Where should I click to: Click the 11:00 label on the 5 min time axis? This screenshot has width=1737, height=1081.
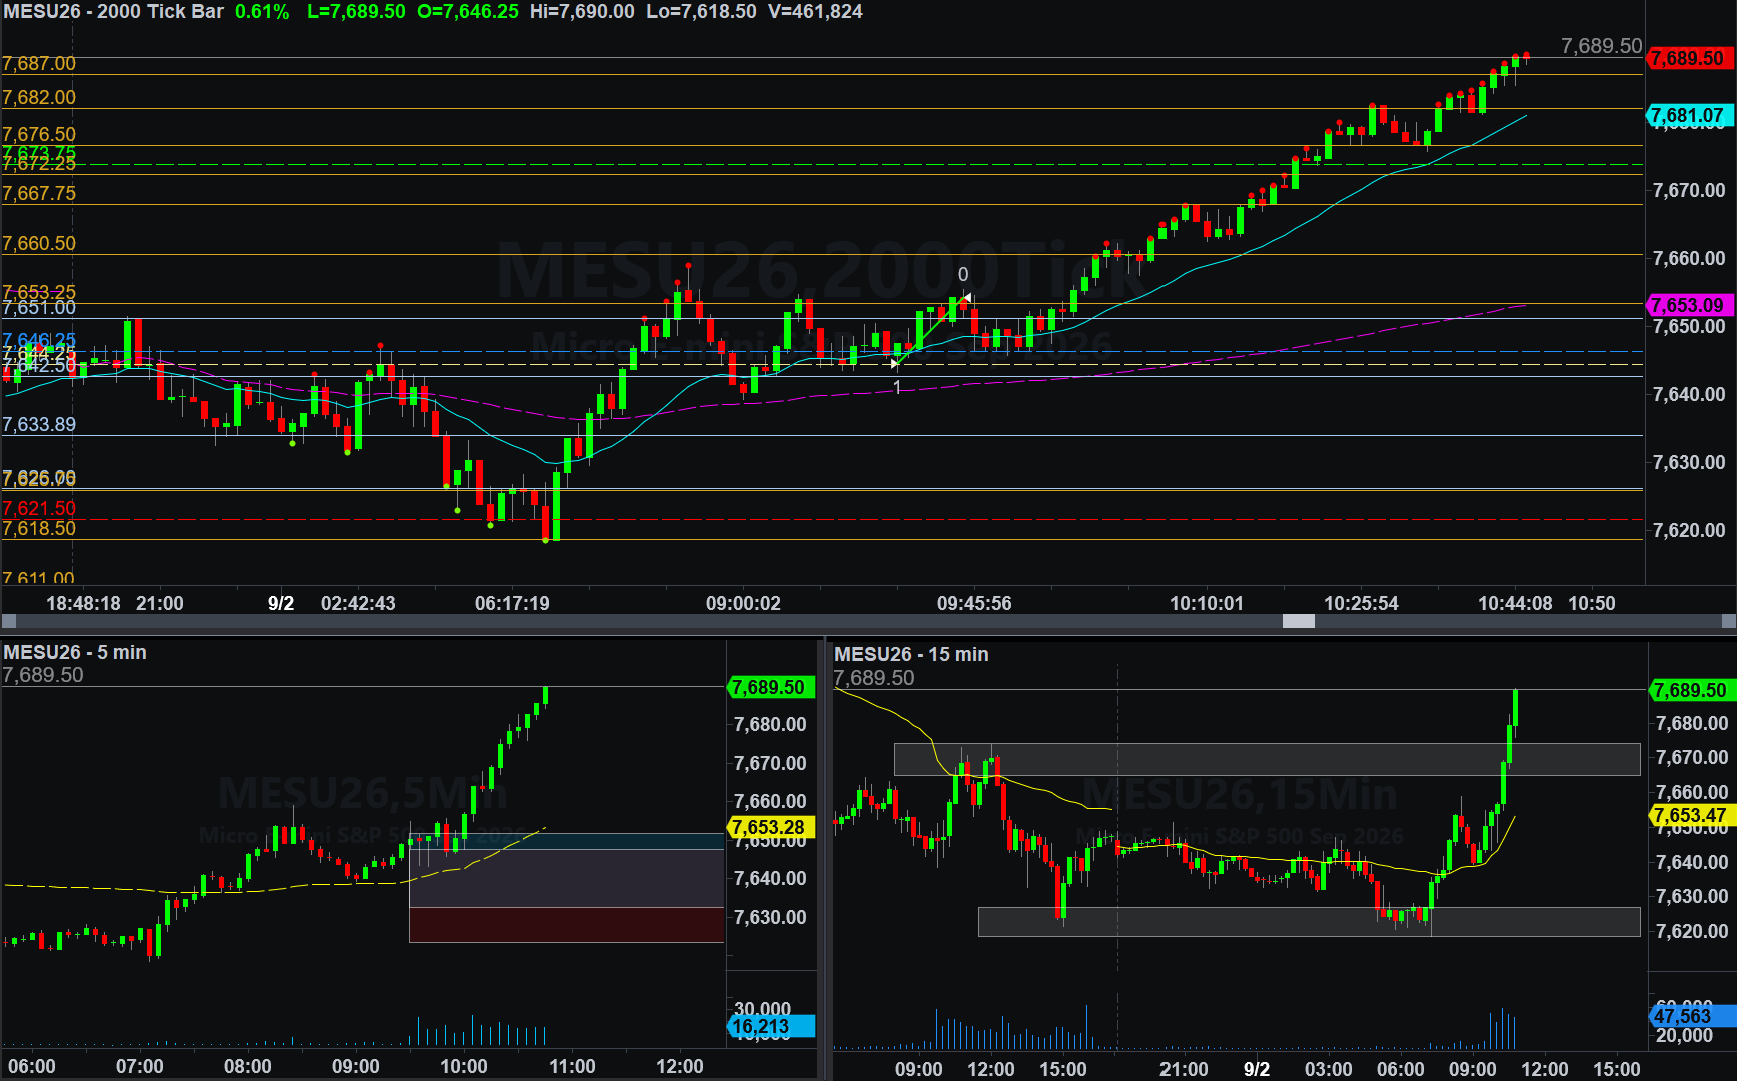pyautogui.click(x=572, y=1067)
